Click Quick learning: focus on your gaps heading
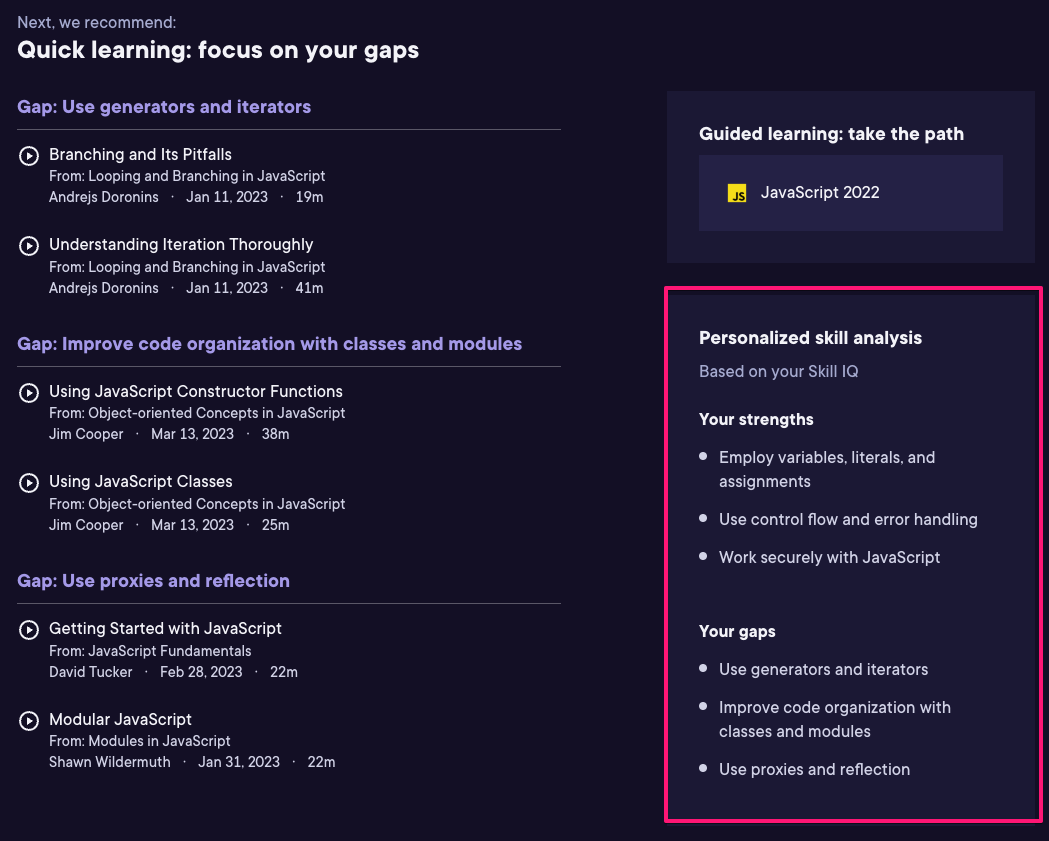1049x841 pixels. pos(218,50)
